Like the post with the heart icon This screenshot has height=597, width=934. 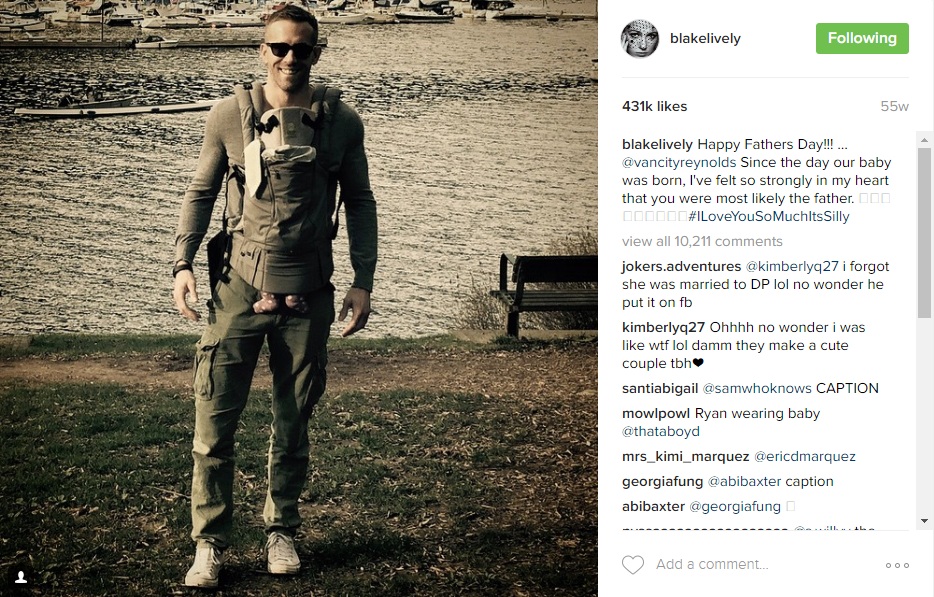point(633,564)
